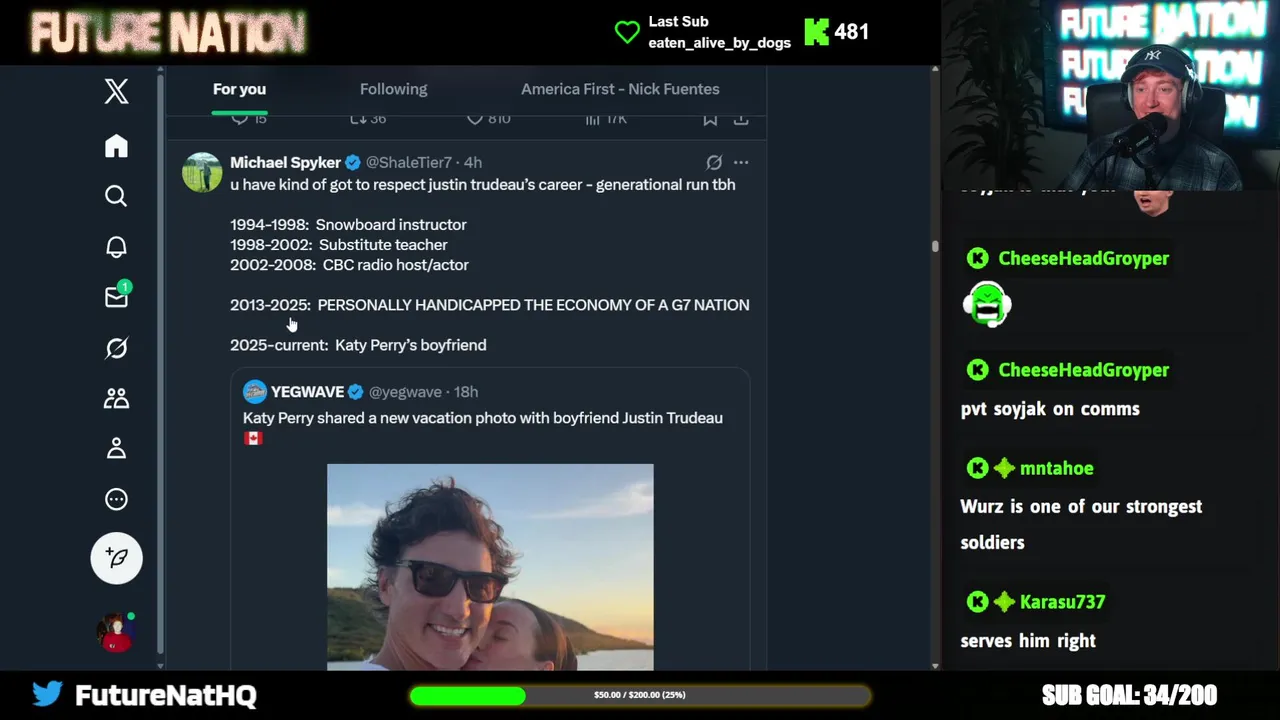Click YEGWAVE post text about Katy Perry
Viewport: 1280px width, 720px height.
[x=483, y=427]
